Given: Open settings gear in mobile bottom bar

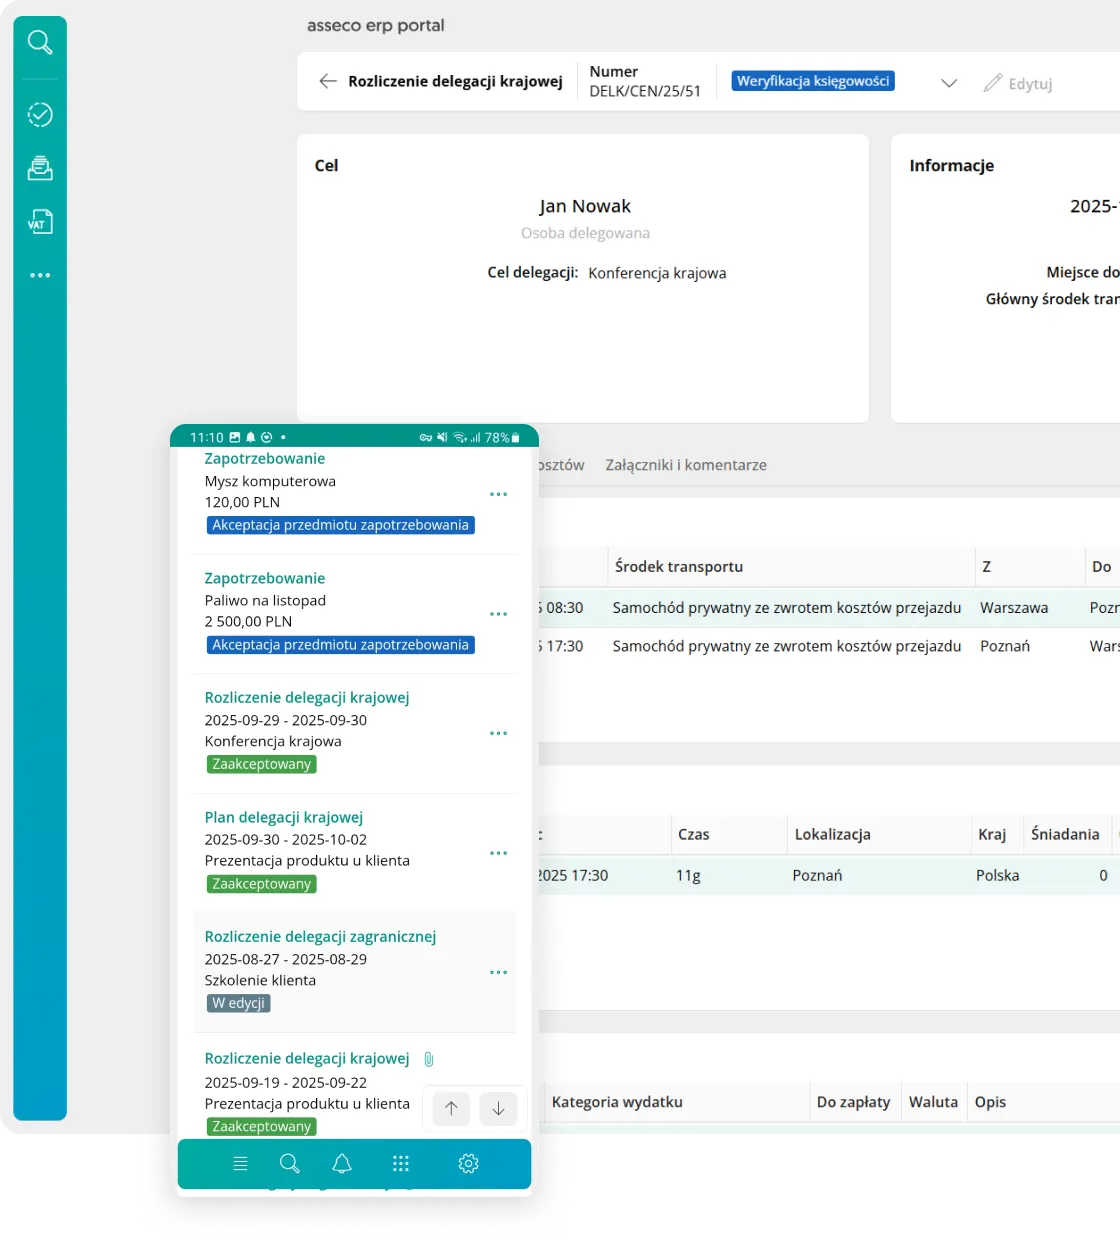Looking at the screenshot, I should pyautogui.click(x=468, y=1163).
